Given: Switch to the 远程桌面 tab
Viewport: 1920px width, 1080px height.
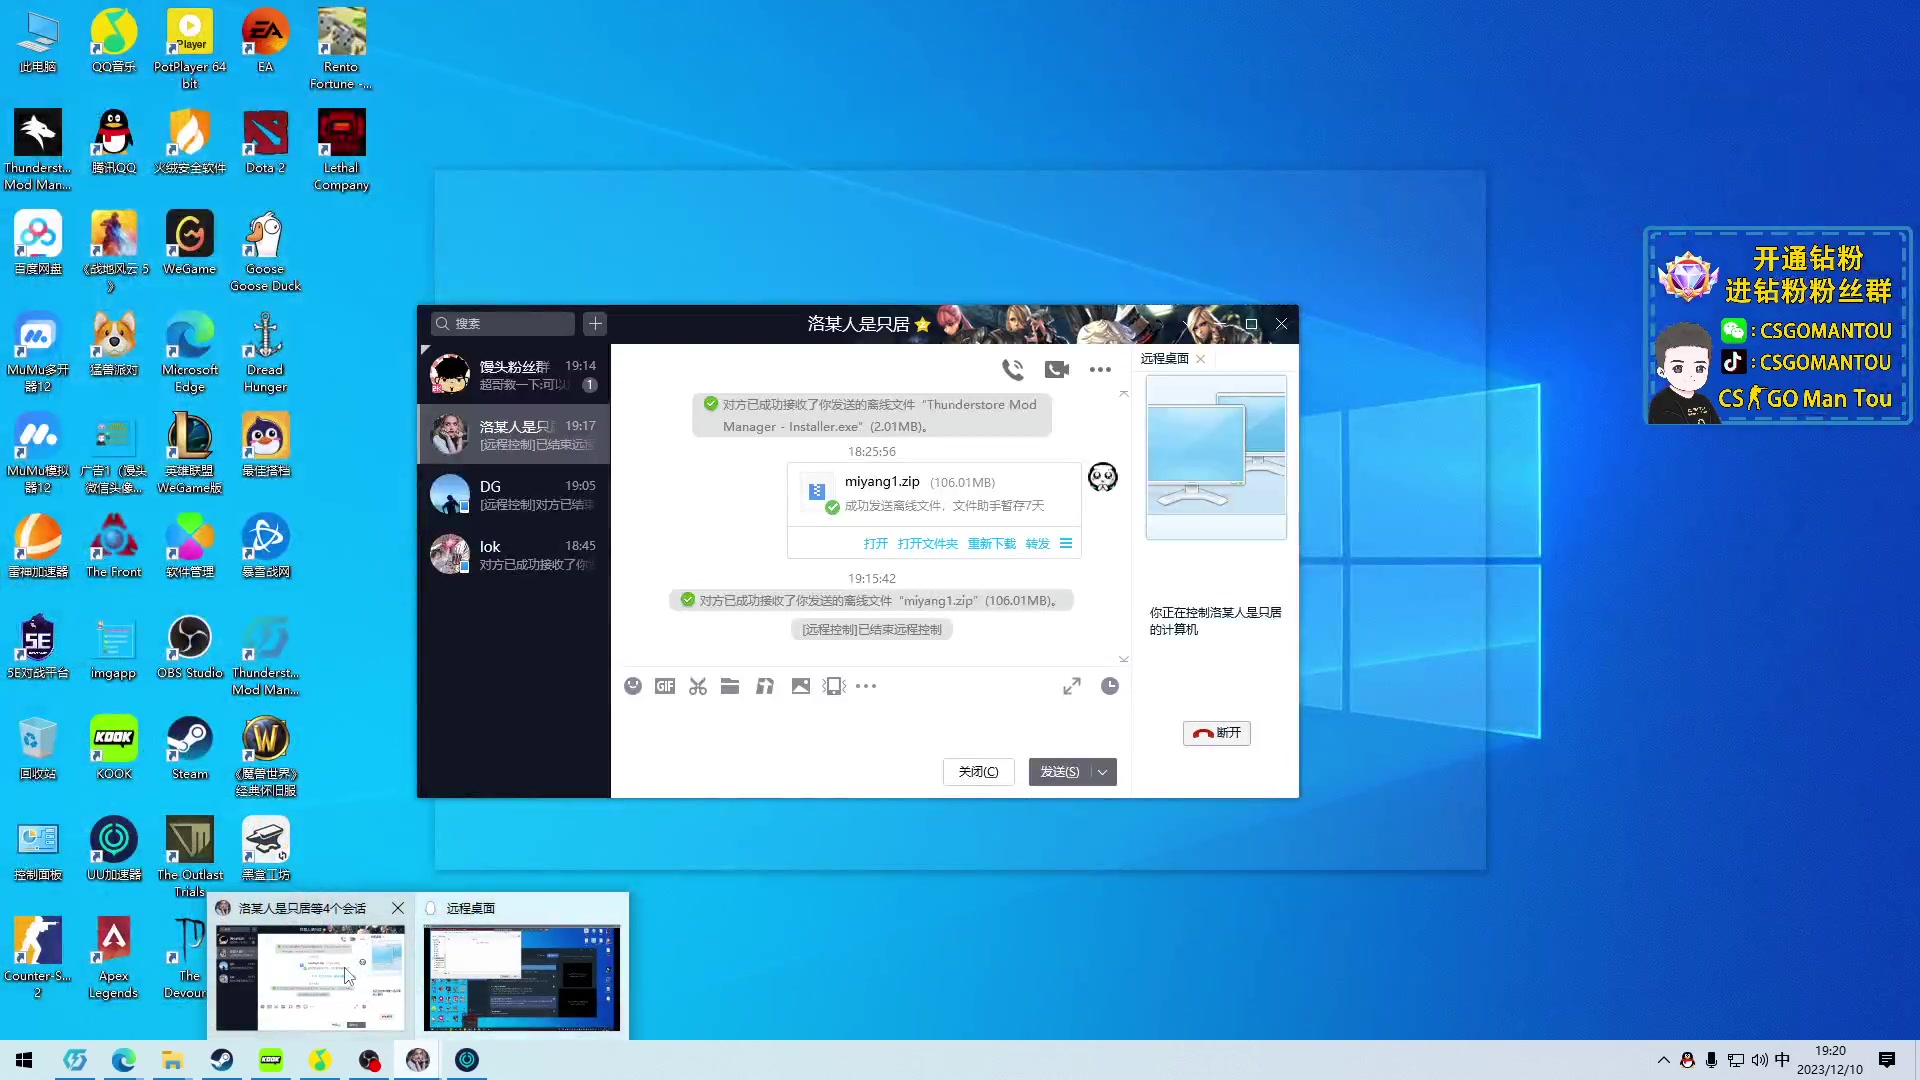Looking at the screenshot, I should click(1164, 358).
